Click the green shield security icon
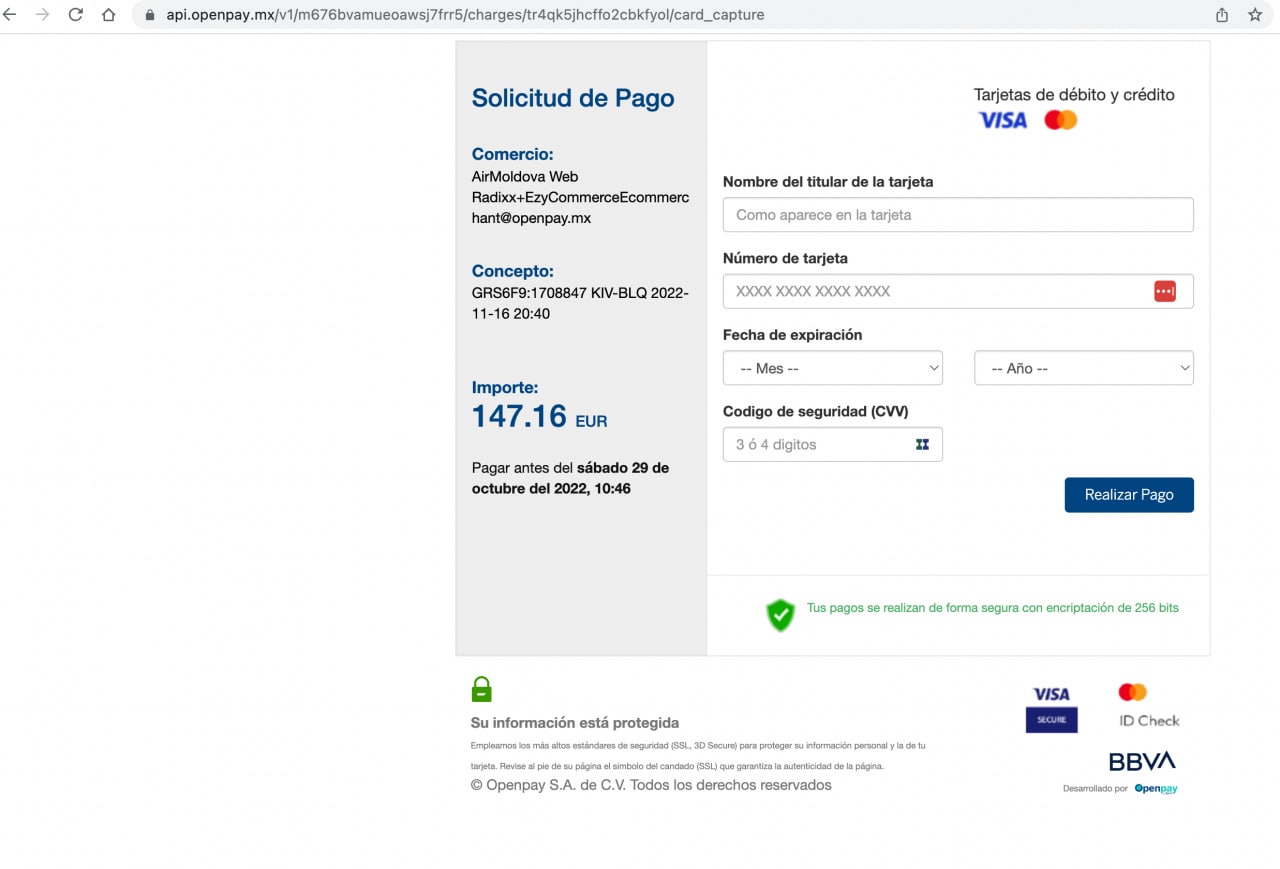The height and width of the screenshot is (869, 1280). coord(780,615)
